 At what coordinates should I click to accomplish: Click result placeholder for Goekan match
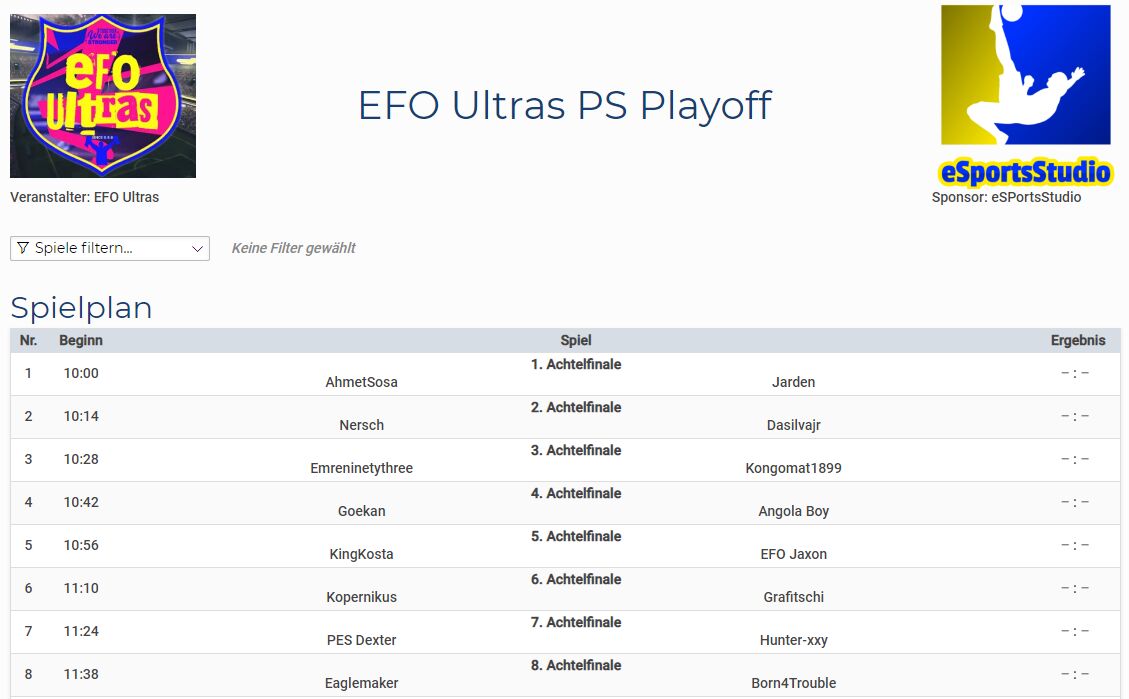1075,502
